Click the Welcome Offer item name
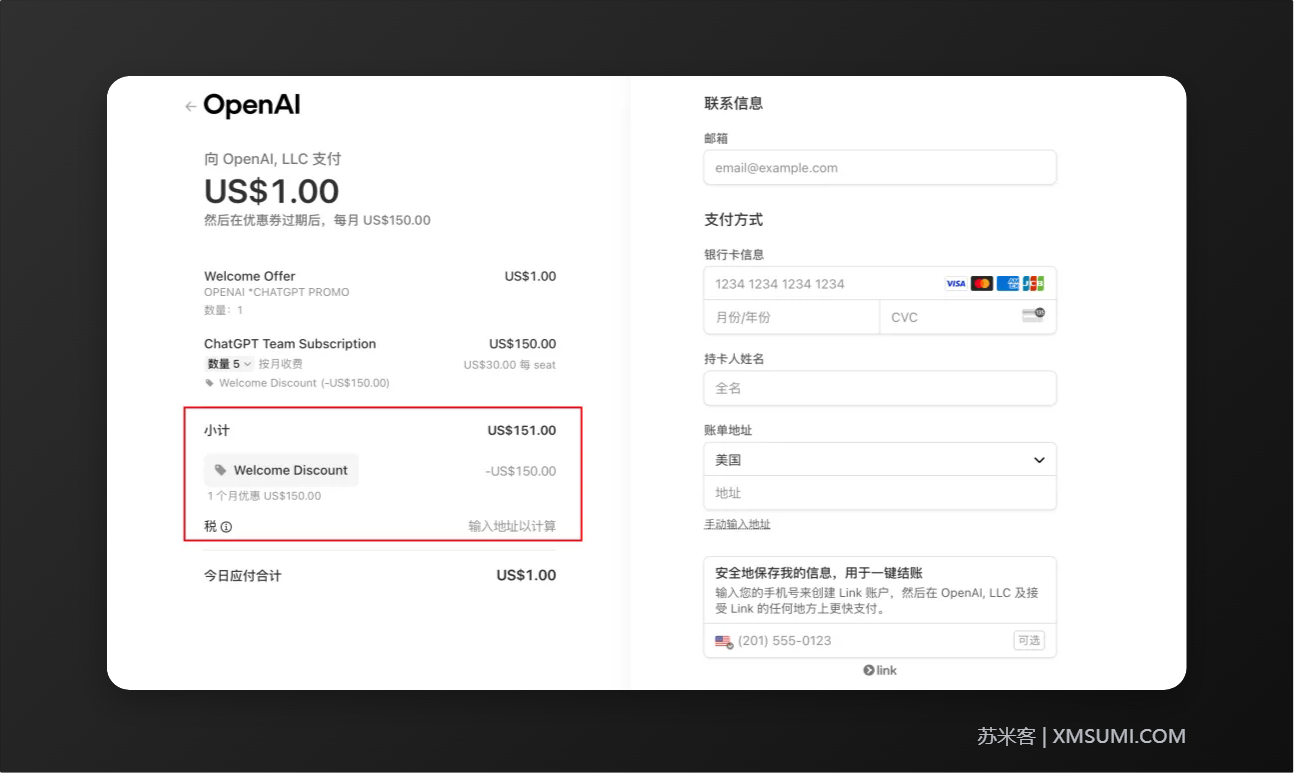The height and width of the screenshot is (773, 1294). pyautogui.click(x=250, y=276)
